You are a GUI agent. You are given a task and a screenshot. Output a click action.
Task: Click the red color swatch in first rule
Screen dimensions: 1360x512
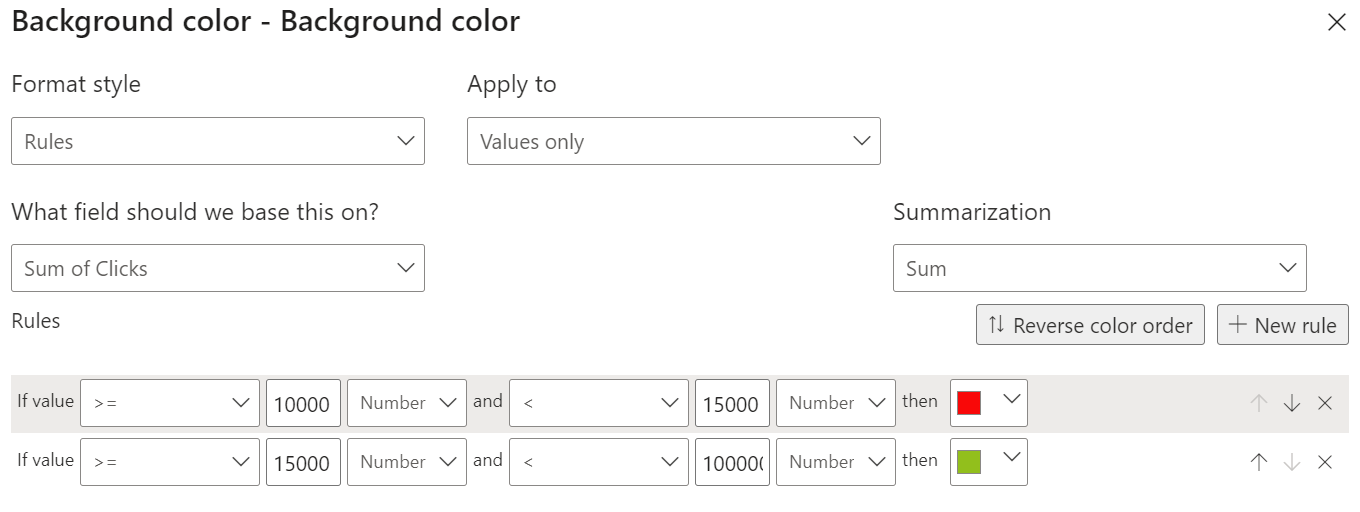click(x=969, y=402)
